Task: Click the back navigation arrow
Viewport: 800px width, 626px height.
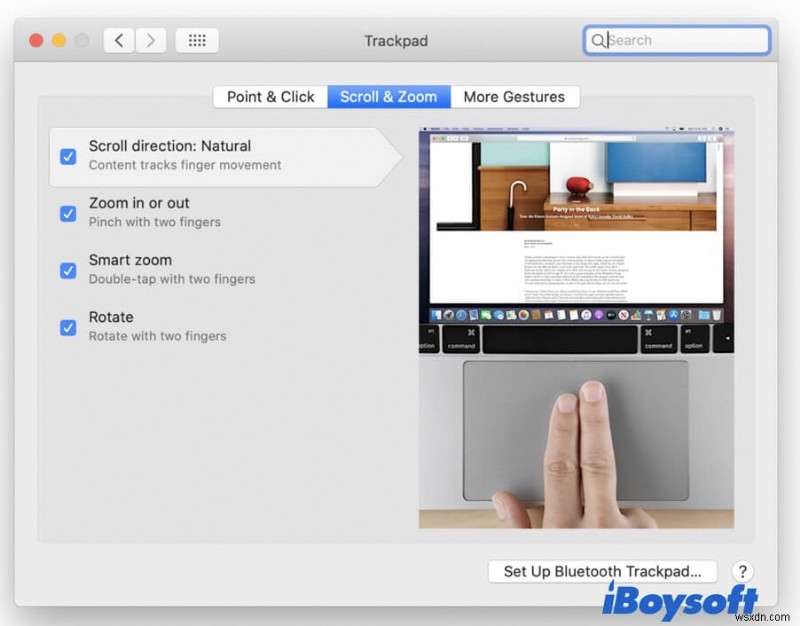Action: 118,40
